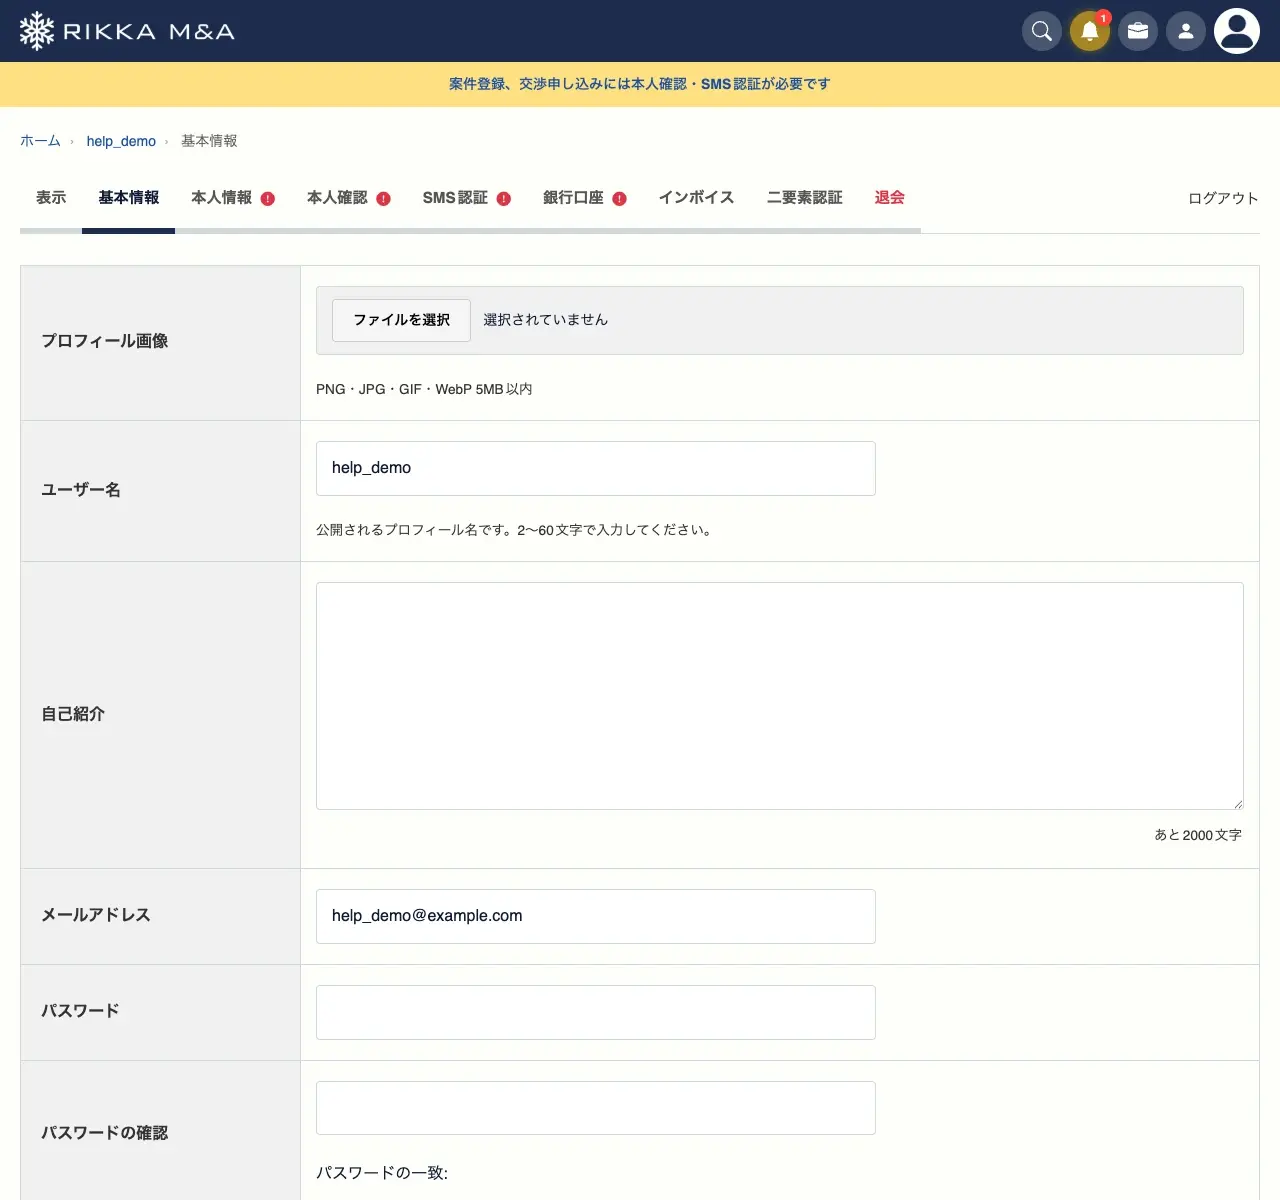The height and width of the screenshot is (1200, 1280).
Task: Click into the 自己紹介 textarea
Action: point(780,696)
